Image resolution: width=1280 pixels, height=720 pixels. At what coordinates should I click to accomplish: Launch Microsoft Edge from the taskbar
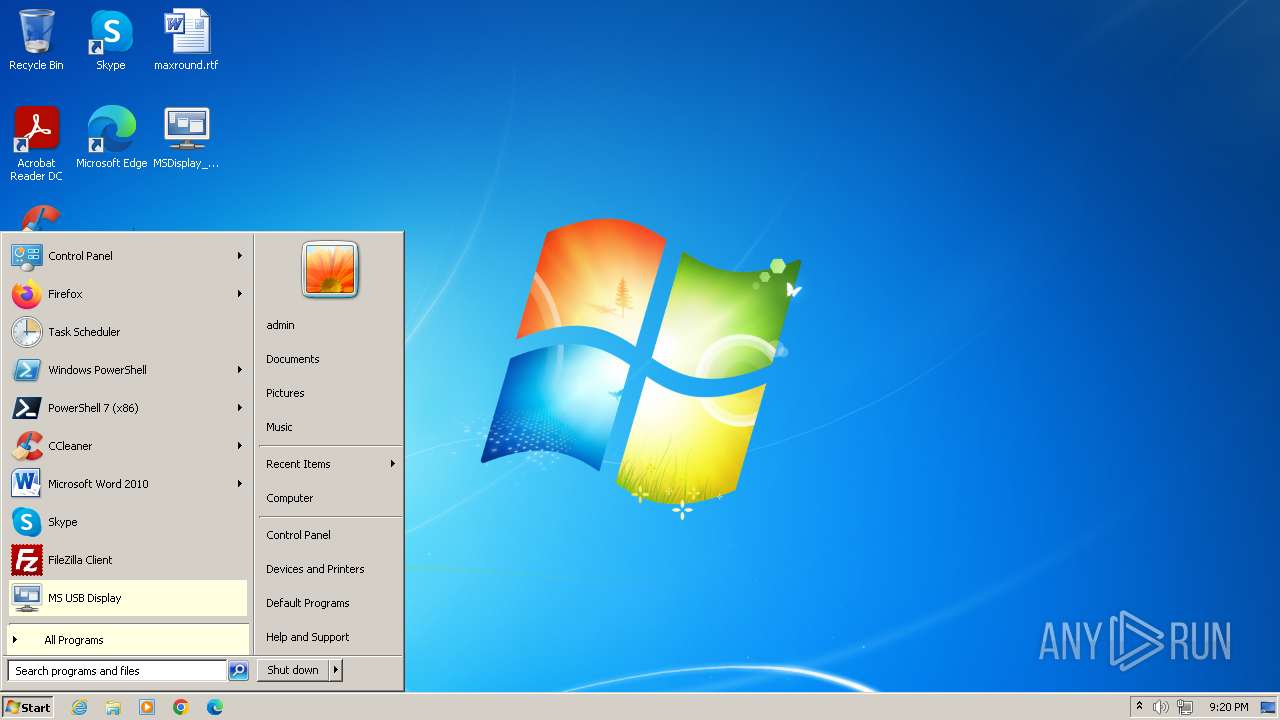click(215, 707)
